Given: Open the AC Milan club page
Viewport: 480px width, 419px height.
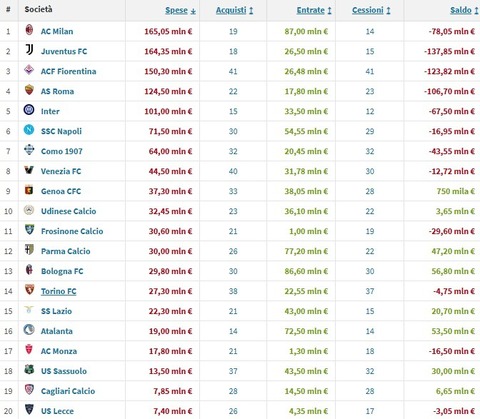Looking at the screenshot, I should pyautogui.click(x=57, y=31).
